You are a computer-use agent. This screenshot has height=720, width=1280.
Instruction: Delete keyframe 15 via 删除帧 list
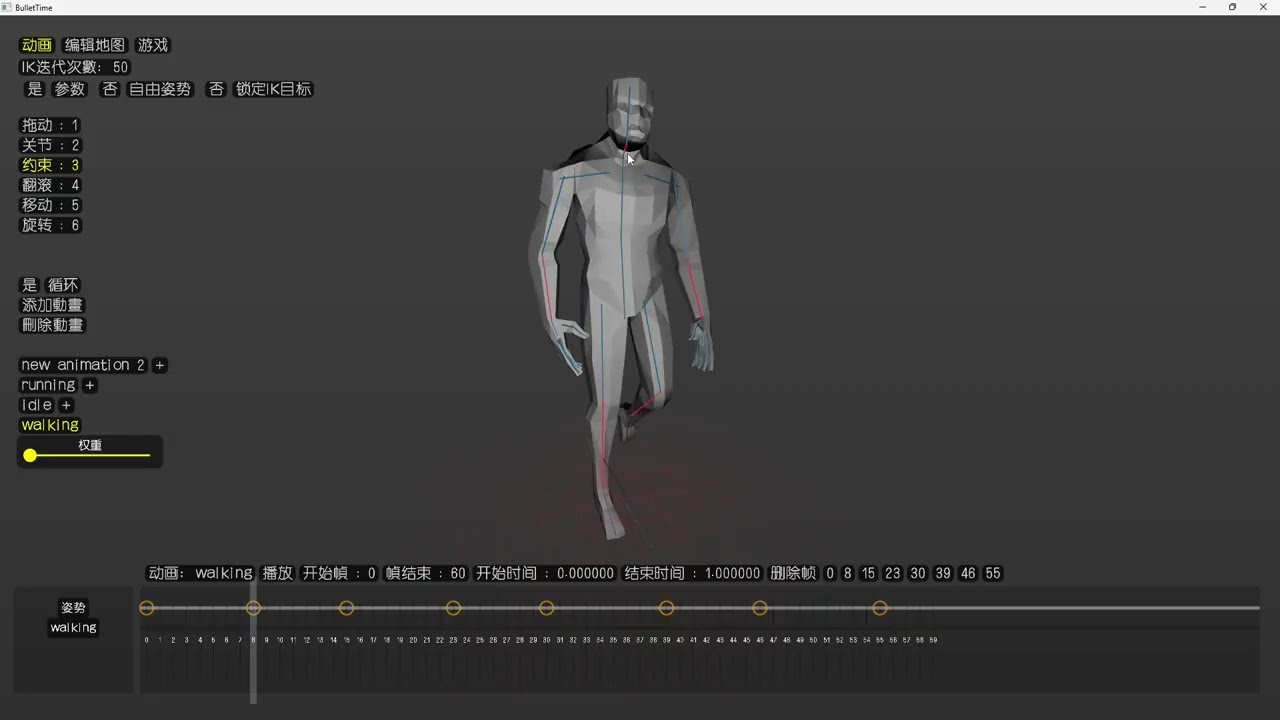pyautogui.click(x=868, y=573)
